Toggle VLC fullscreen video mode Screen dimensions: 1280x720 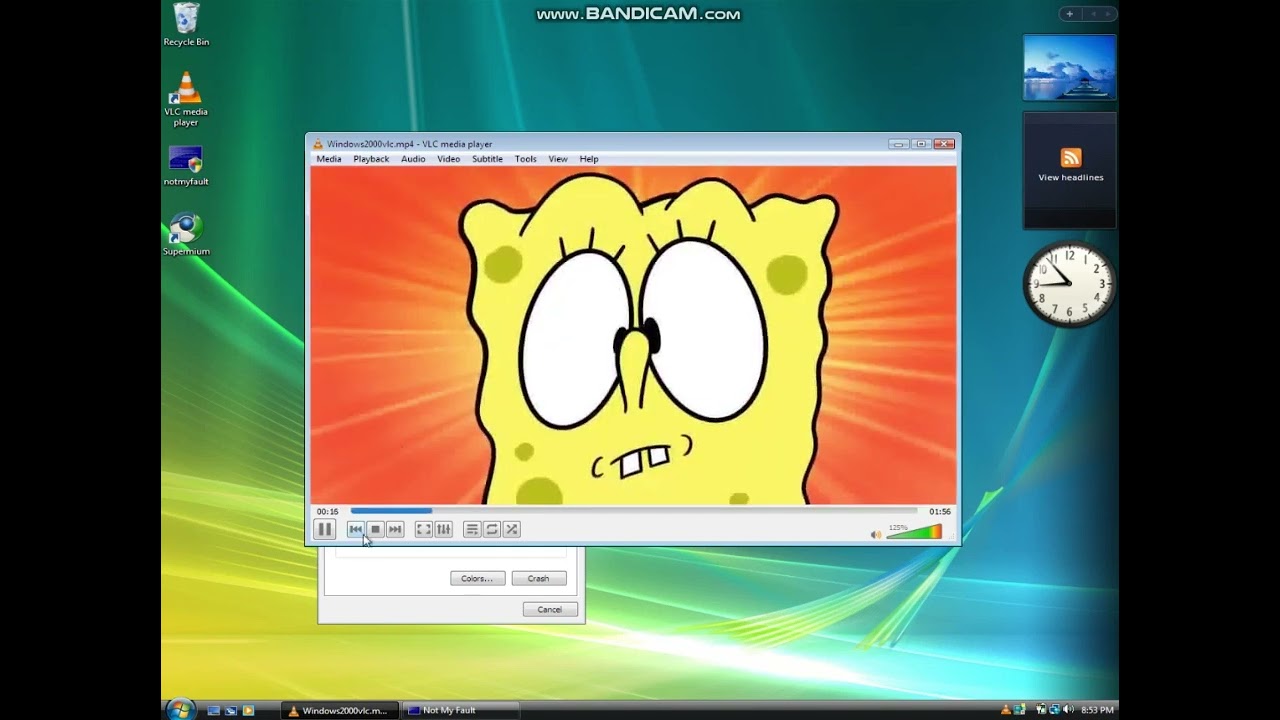424,529
